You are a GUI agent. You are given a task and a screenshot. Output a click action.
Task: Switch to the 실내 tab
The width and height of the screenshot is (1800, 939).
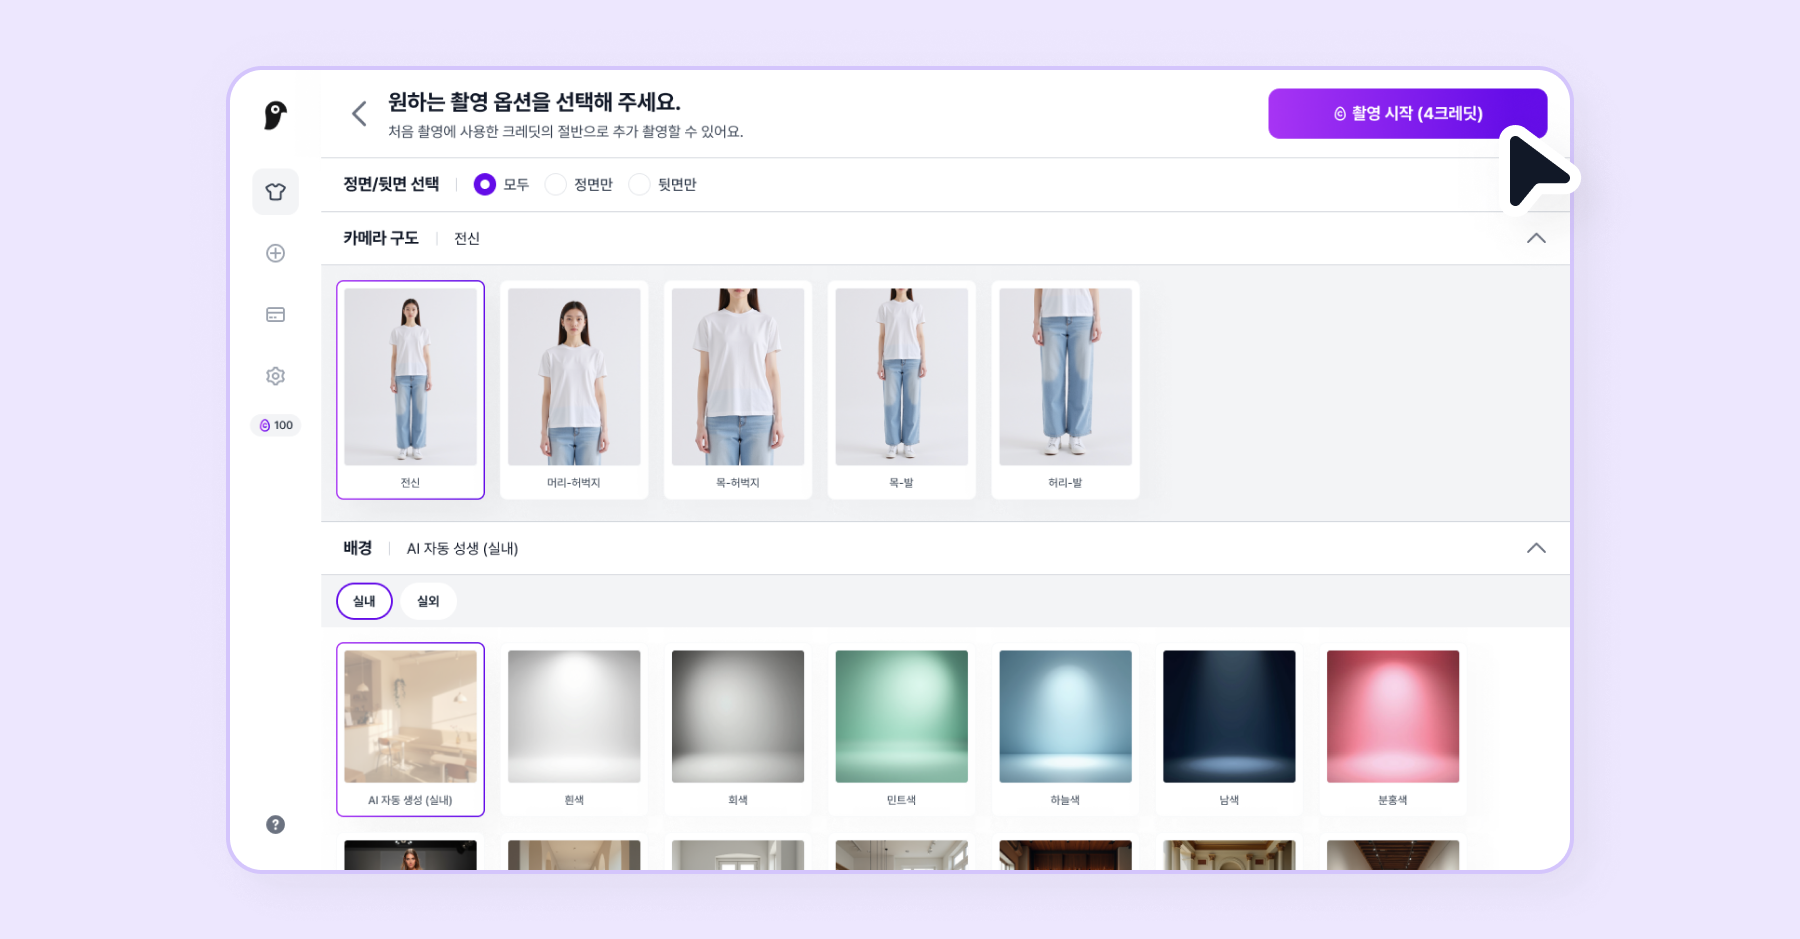tap(364, 601)
